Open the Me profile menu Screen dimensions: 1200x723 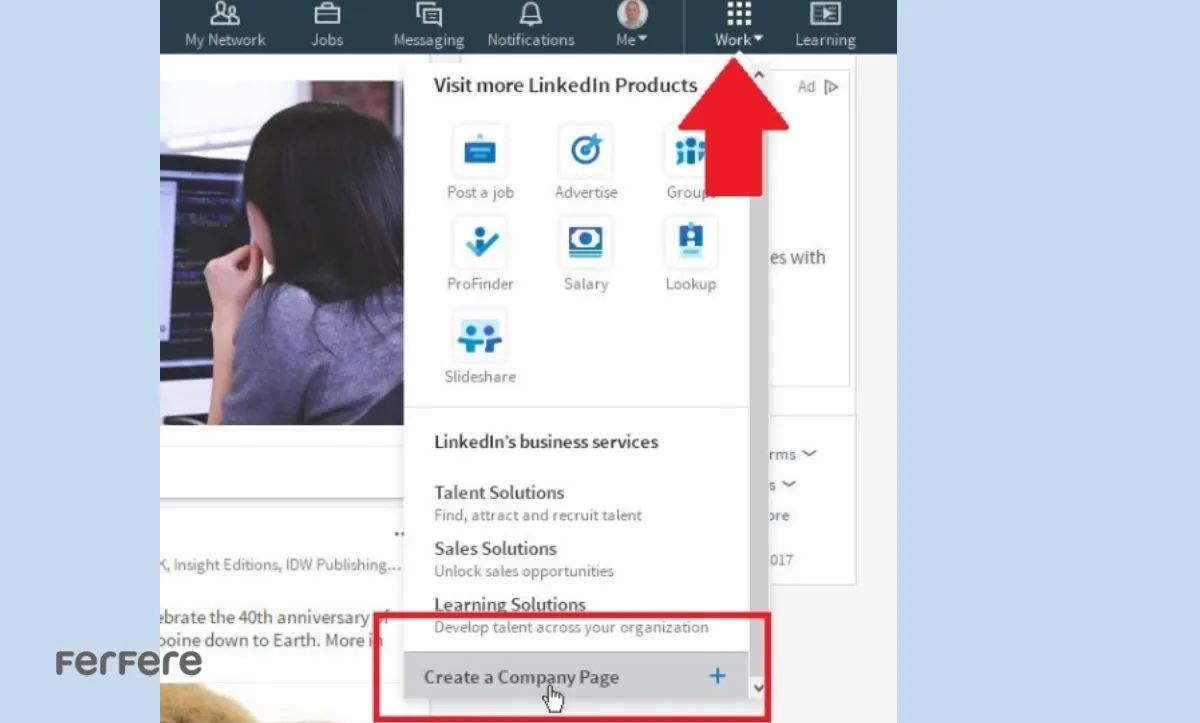632,26
